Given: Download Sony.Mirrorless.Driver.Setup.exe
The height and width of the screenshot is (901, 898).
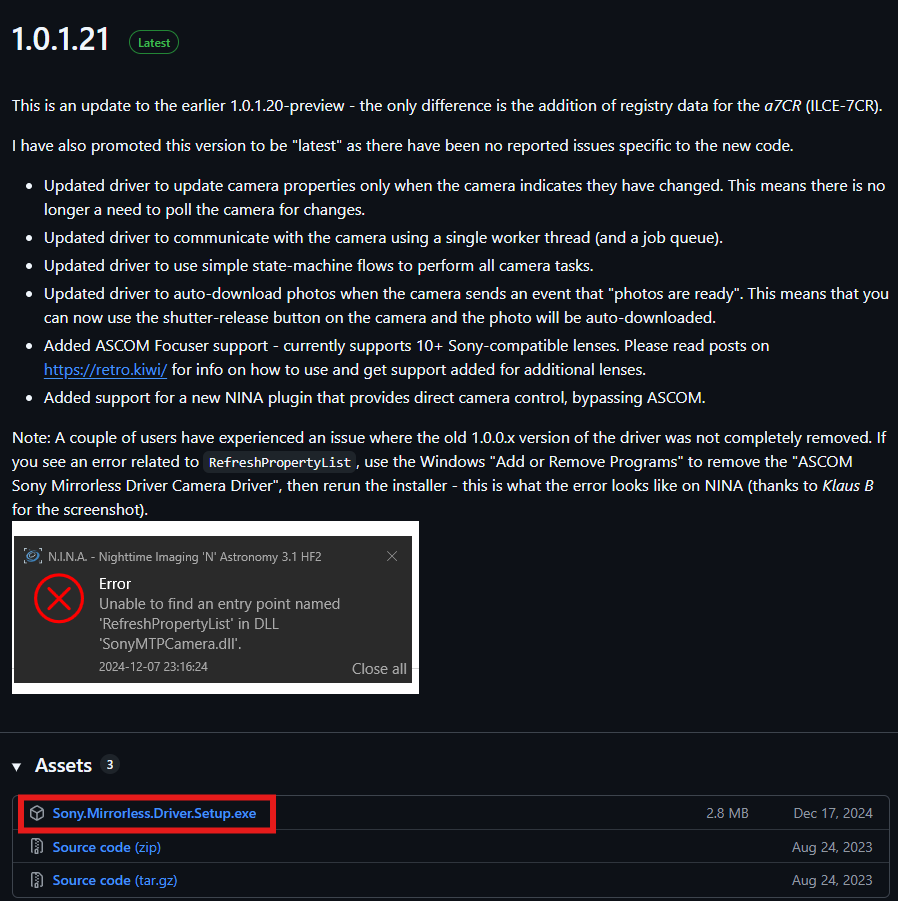Looking at the screenshot, I should point(155,813).
